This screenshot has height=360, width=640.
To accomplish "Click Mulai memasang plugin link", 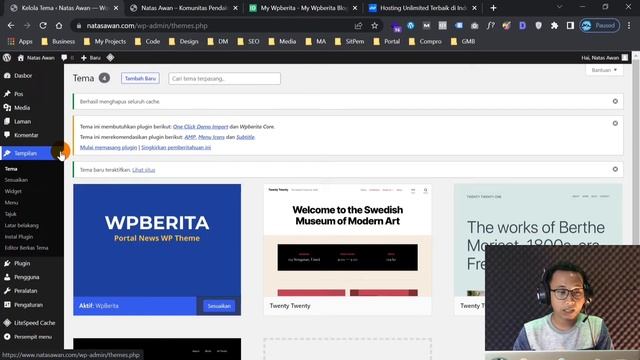I will coord(109,148).
